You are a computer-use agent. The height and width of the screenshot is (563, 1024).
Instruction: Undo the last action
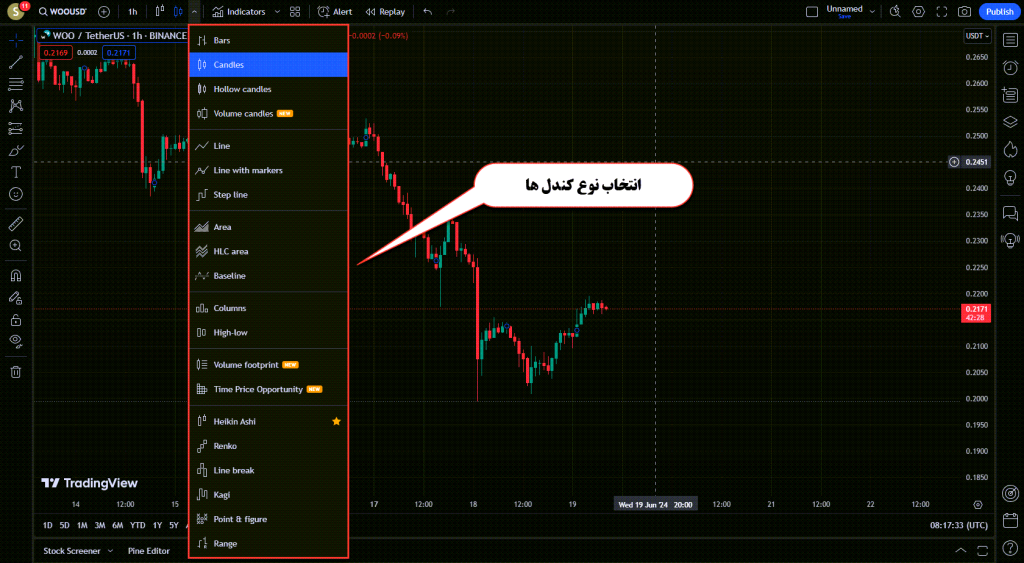[x=428, y=12]
